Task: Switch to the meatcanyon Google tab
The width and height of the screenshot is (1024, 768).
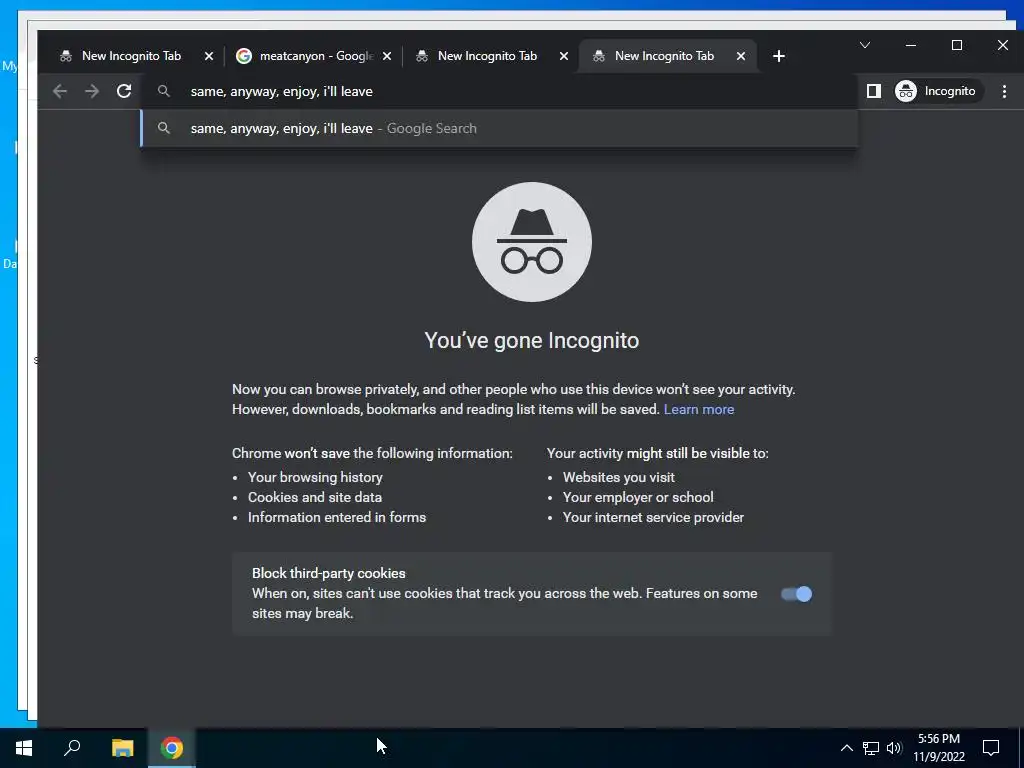Action: click(x=316, y=56)
